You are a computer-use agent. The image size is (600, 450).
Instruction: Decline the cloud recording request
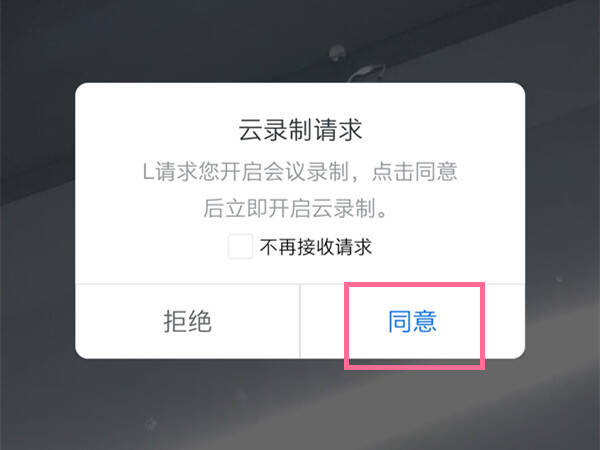[188, 322]
